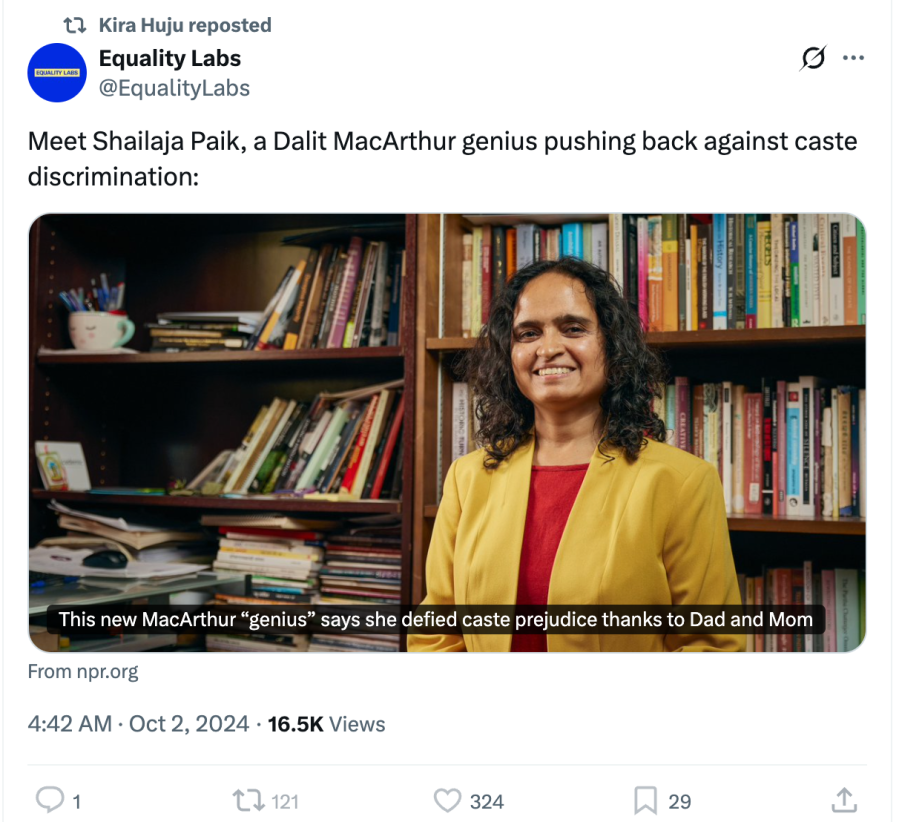Click the share arrow icon
The image size is (899, 822).
click(844, 800)
